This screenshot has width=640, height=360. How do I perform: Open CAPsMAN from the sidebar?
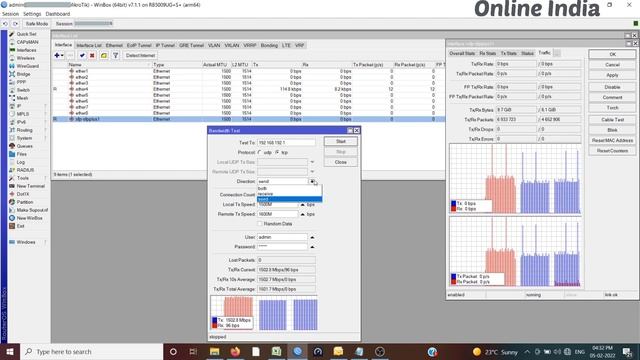pyautogui.click(x=27, y=42)
